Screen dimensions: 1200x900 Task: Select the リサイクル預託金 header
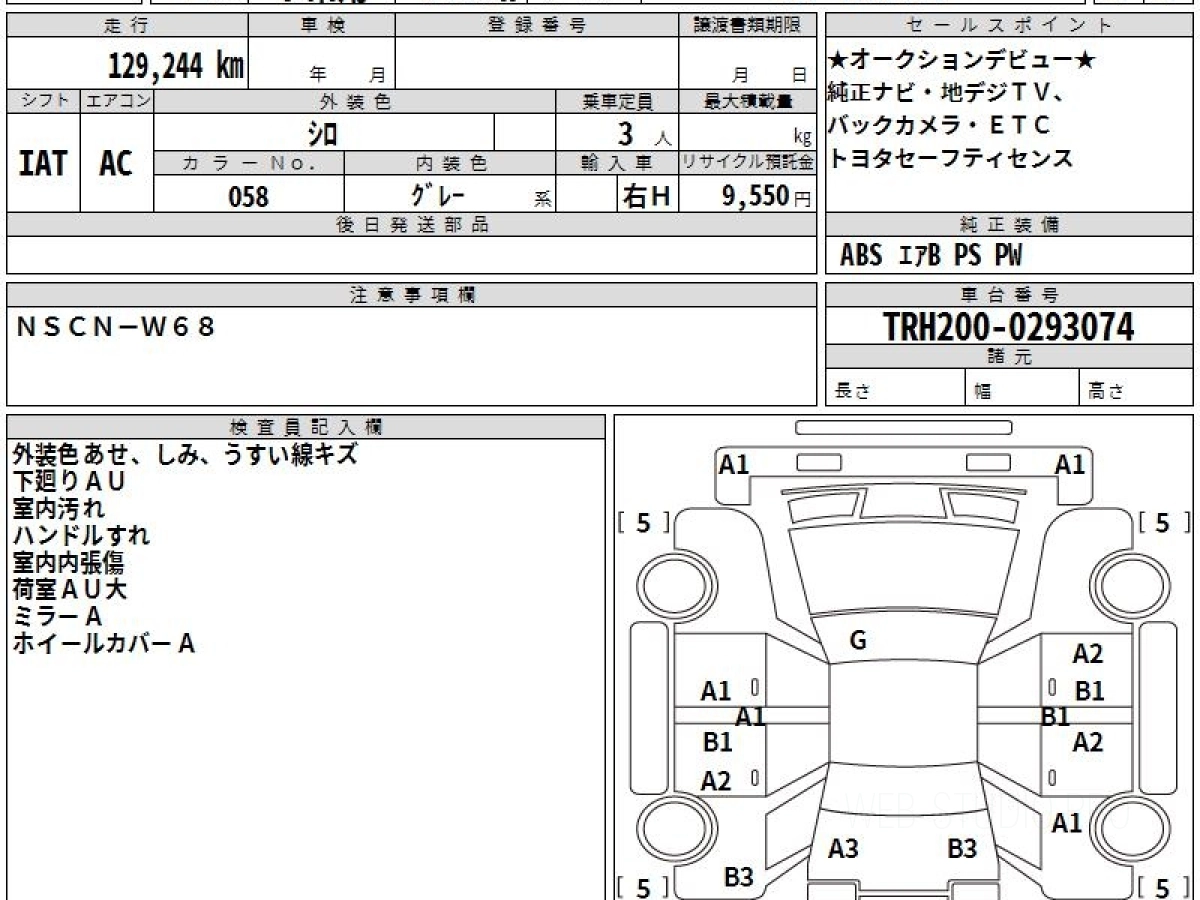pyautogui.click(x=747, y=163)
